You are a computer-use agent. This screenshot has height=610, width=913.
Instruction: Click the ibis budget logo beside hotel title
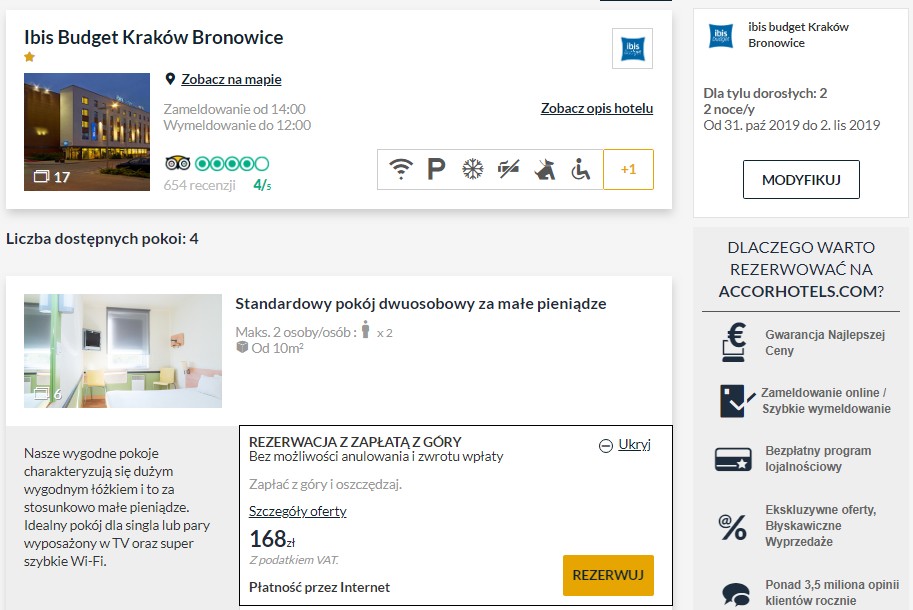tap(632, 48)
